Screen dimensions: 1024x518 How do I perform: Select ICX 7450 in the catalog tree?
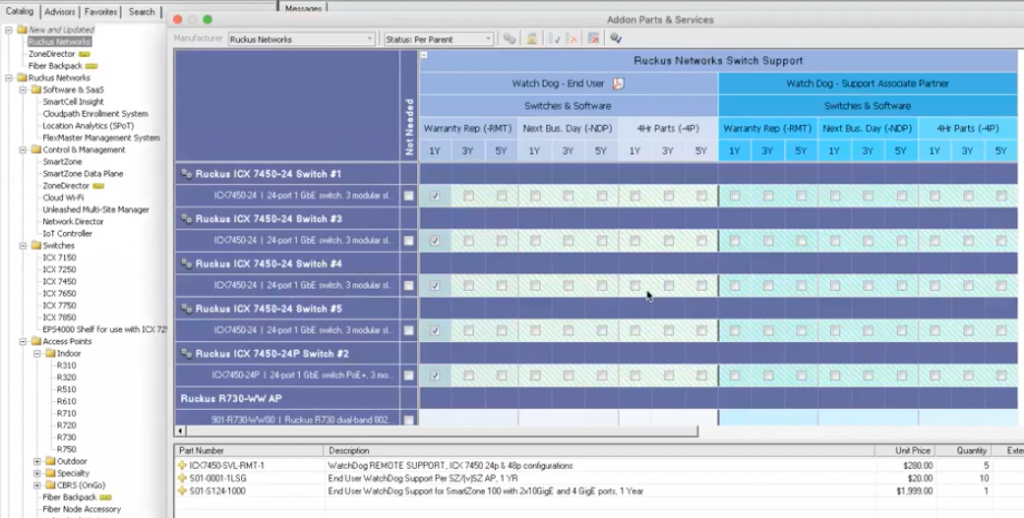(59, 282)
